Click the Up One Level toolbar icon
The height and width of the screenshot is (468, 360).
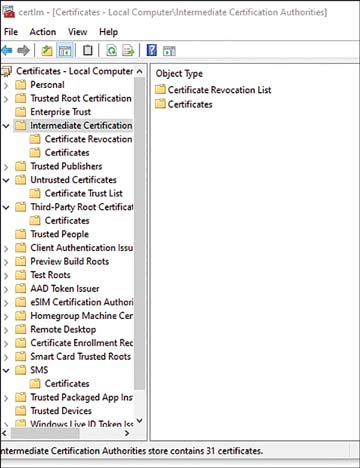coord(47,51)
